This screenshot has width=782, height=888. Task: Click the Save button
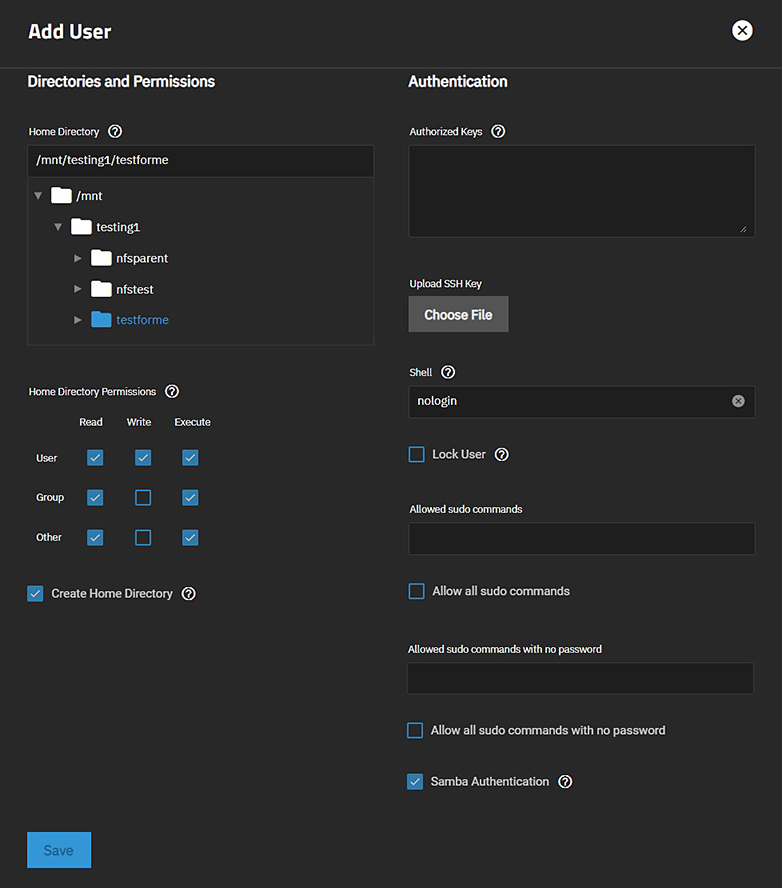pyautogui.click(x=59, y=850)
